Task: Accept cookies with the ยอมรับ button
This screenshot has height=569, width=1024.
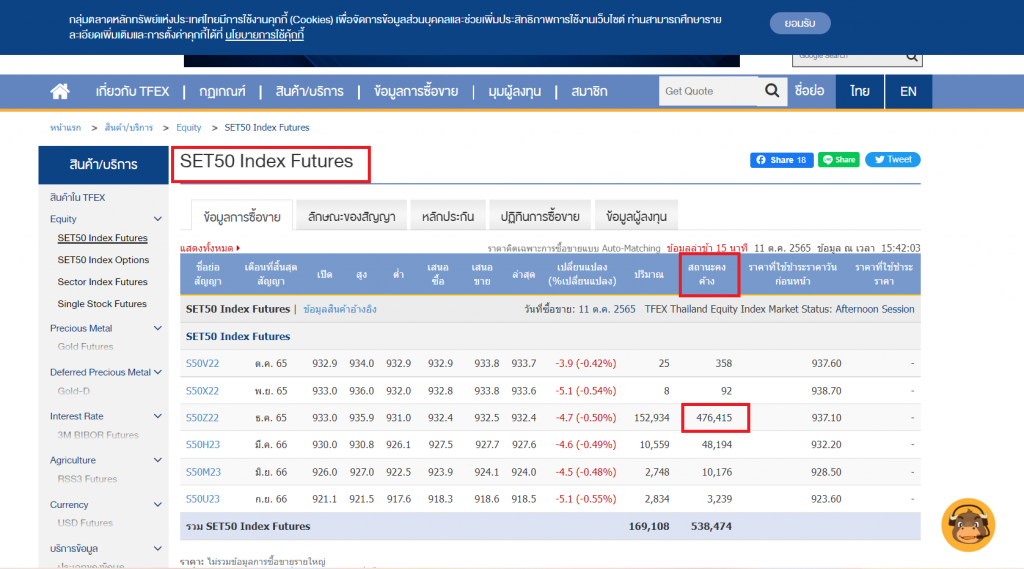Action: [800, 24]
